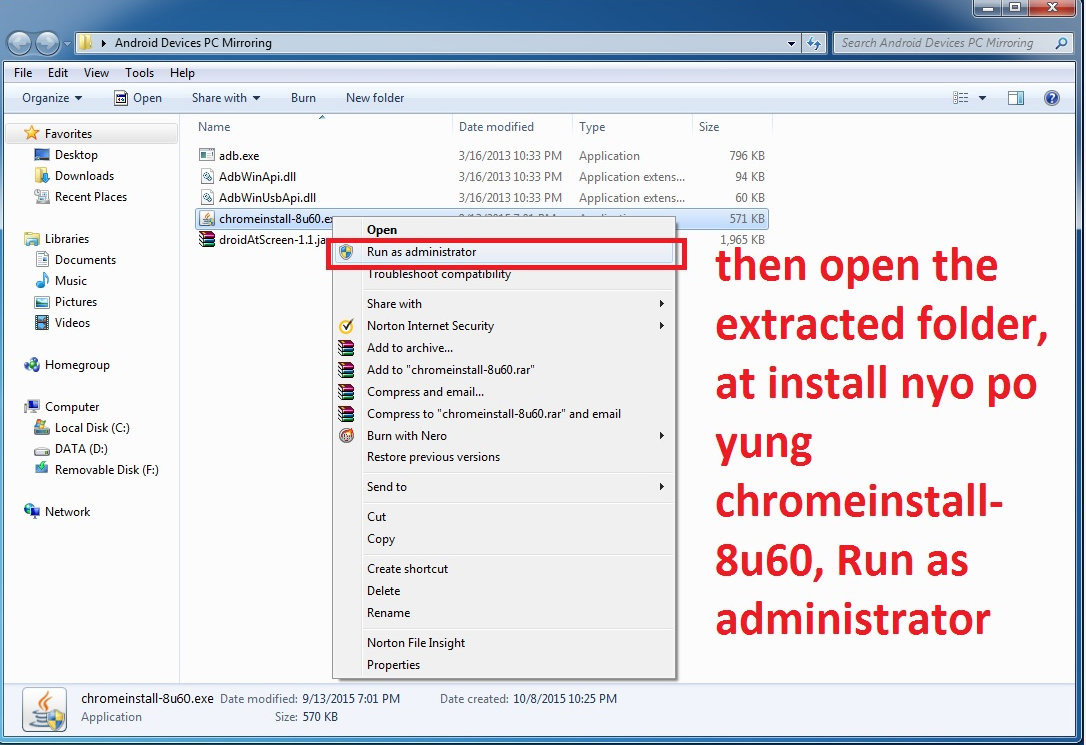This screenshot has width=1086, height=745.
Task: Click the Libraries icon in sidebar
Action: (x=31, y=239)
